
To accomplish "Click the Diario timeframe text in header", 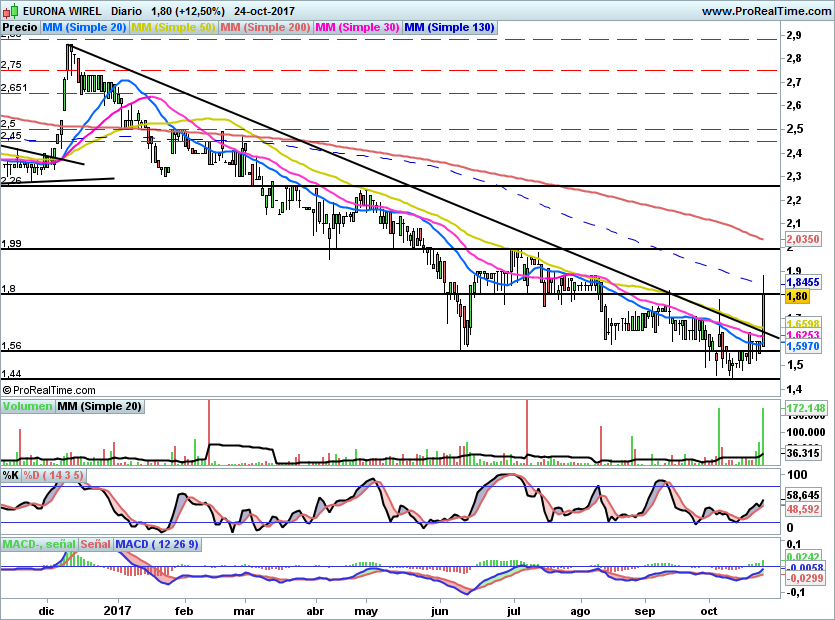I will pyautogui.click(x=126, y=11).
